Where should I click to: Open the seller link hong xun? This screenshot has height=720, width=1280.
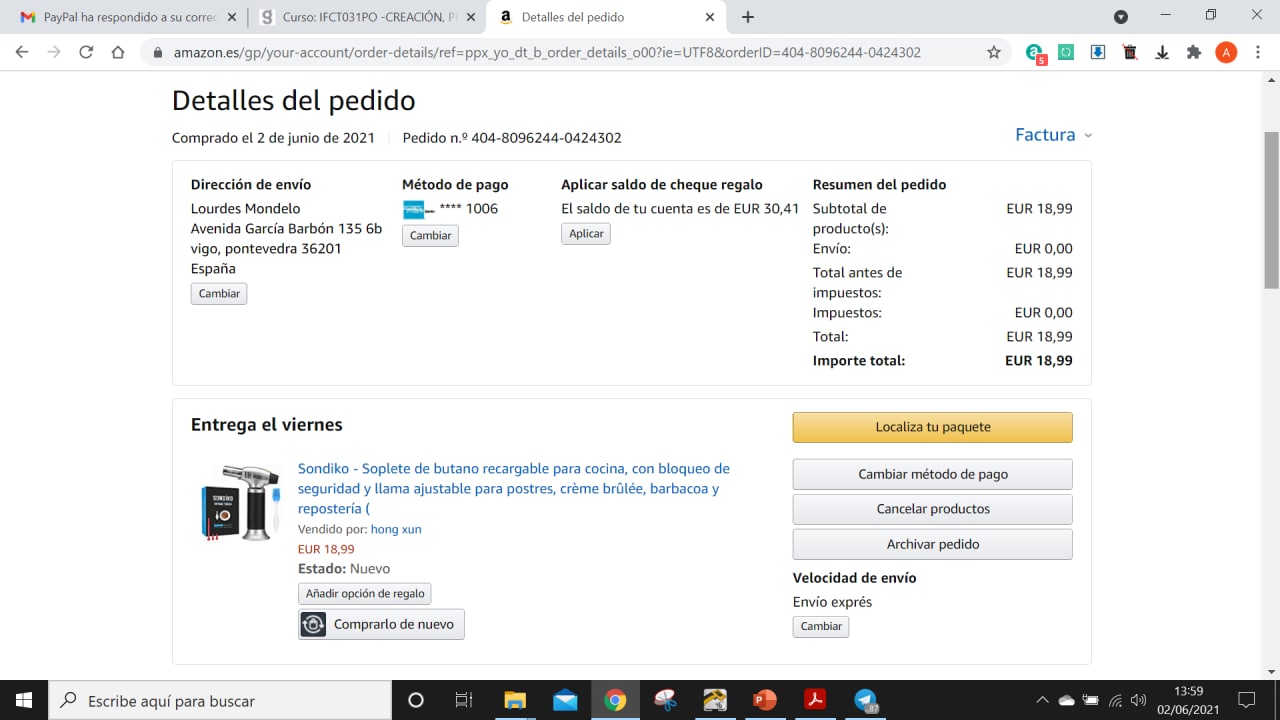[396, 529]
